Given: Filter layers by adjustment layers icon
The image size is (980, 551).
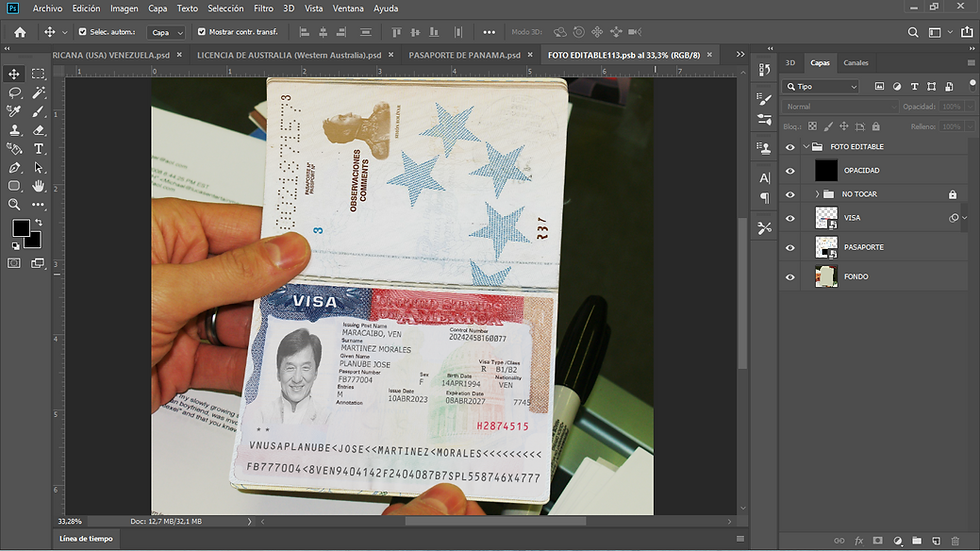Looking at the screenshot, I should [897, 86].
